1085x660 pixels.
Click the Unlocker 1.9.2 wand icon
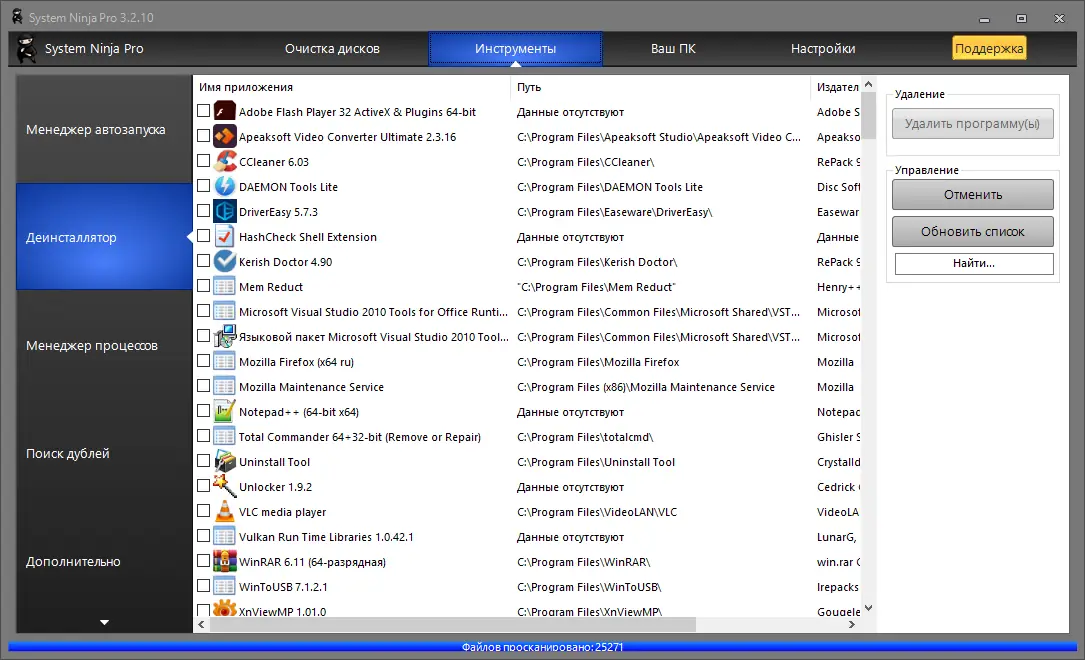224,486
